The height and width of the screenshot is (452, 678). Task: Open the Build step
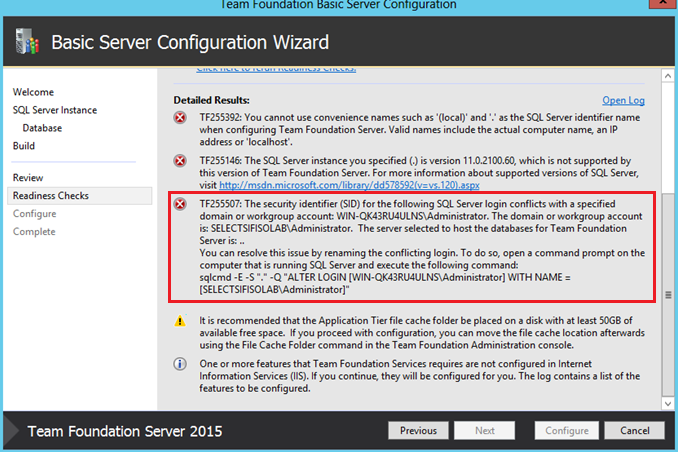coord(24,146)
